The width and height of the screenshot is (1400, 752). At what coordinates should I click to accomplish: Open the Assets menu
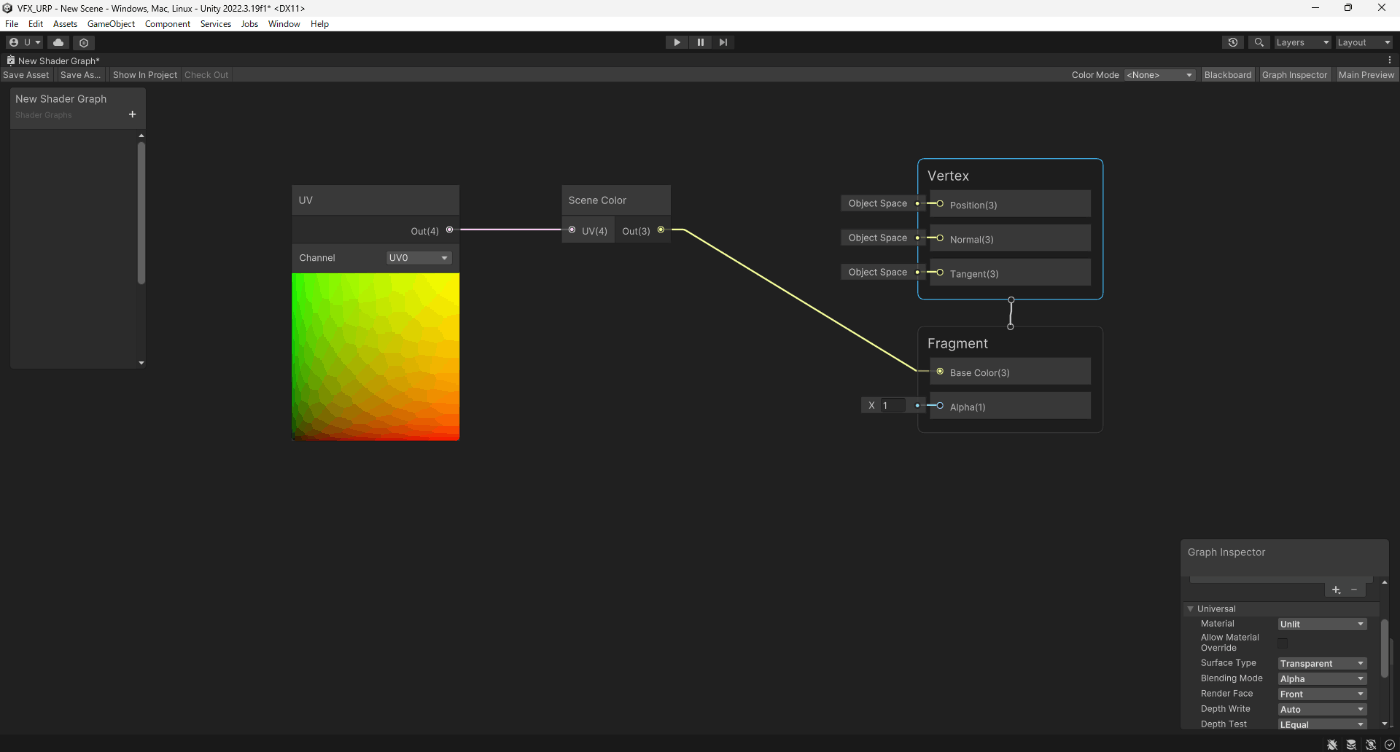click(x=65, y=24)
